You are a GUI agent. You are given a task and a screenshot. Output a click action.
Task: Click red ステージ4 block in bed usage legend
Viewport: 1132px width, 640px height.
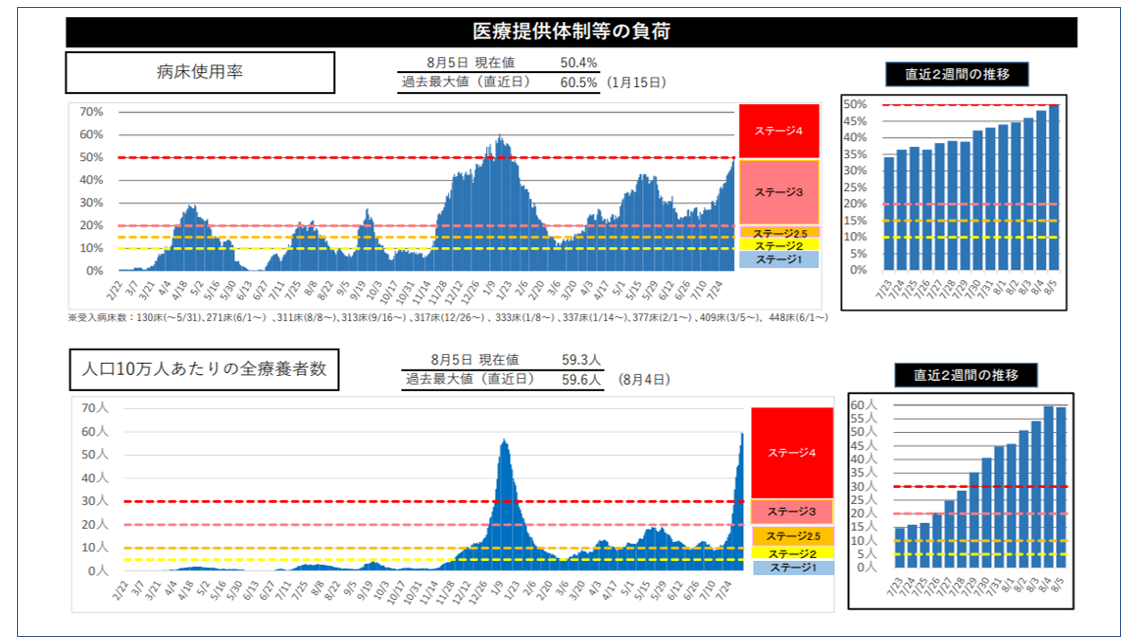coord(779,131)
